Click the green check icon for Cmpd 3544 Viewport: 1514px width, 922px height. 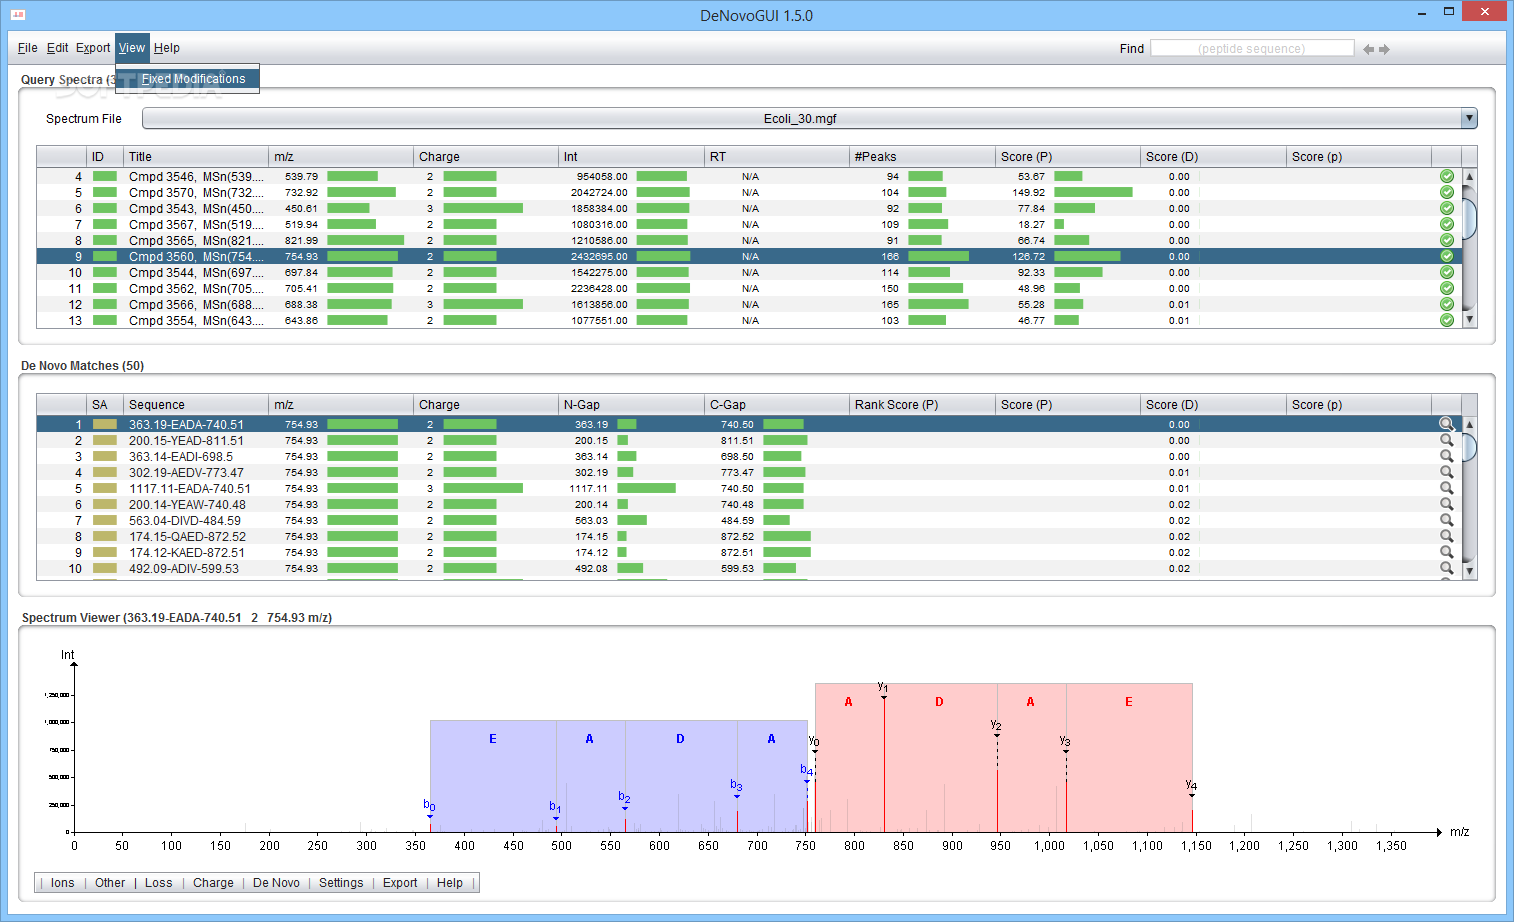point(1446,272)
